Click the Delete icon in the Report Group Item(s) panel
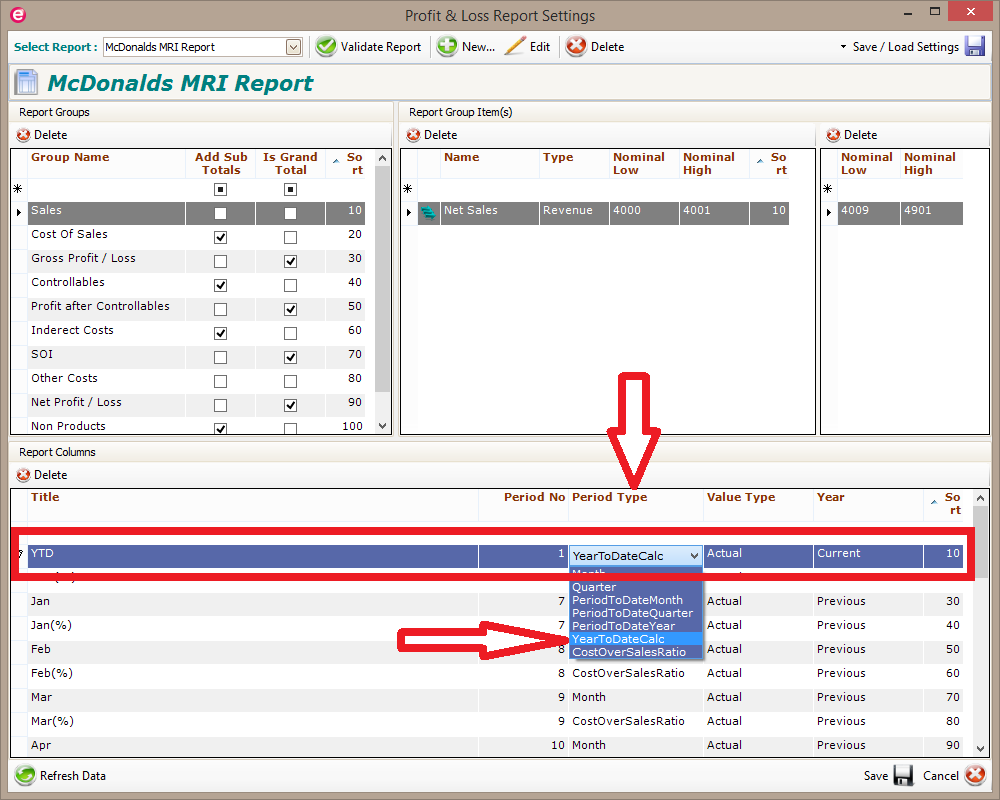This screenshot has width=1000, height=800. 413,135
